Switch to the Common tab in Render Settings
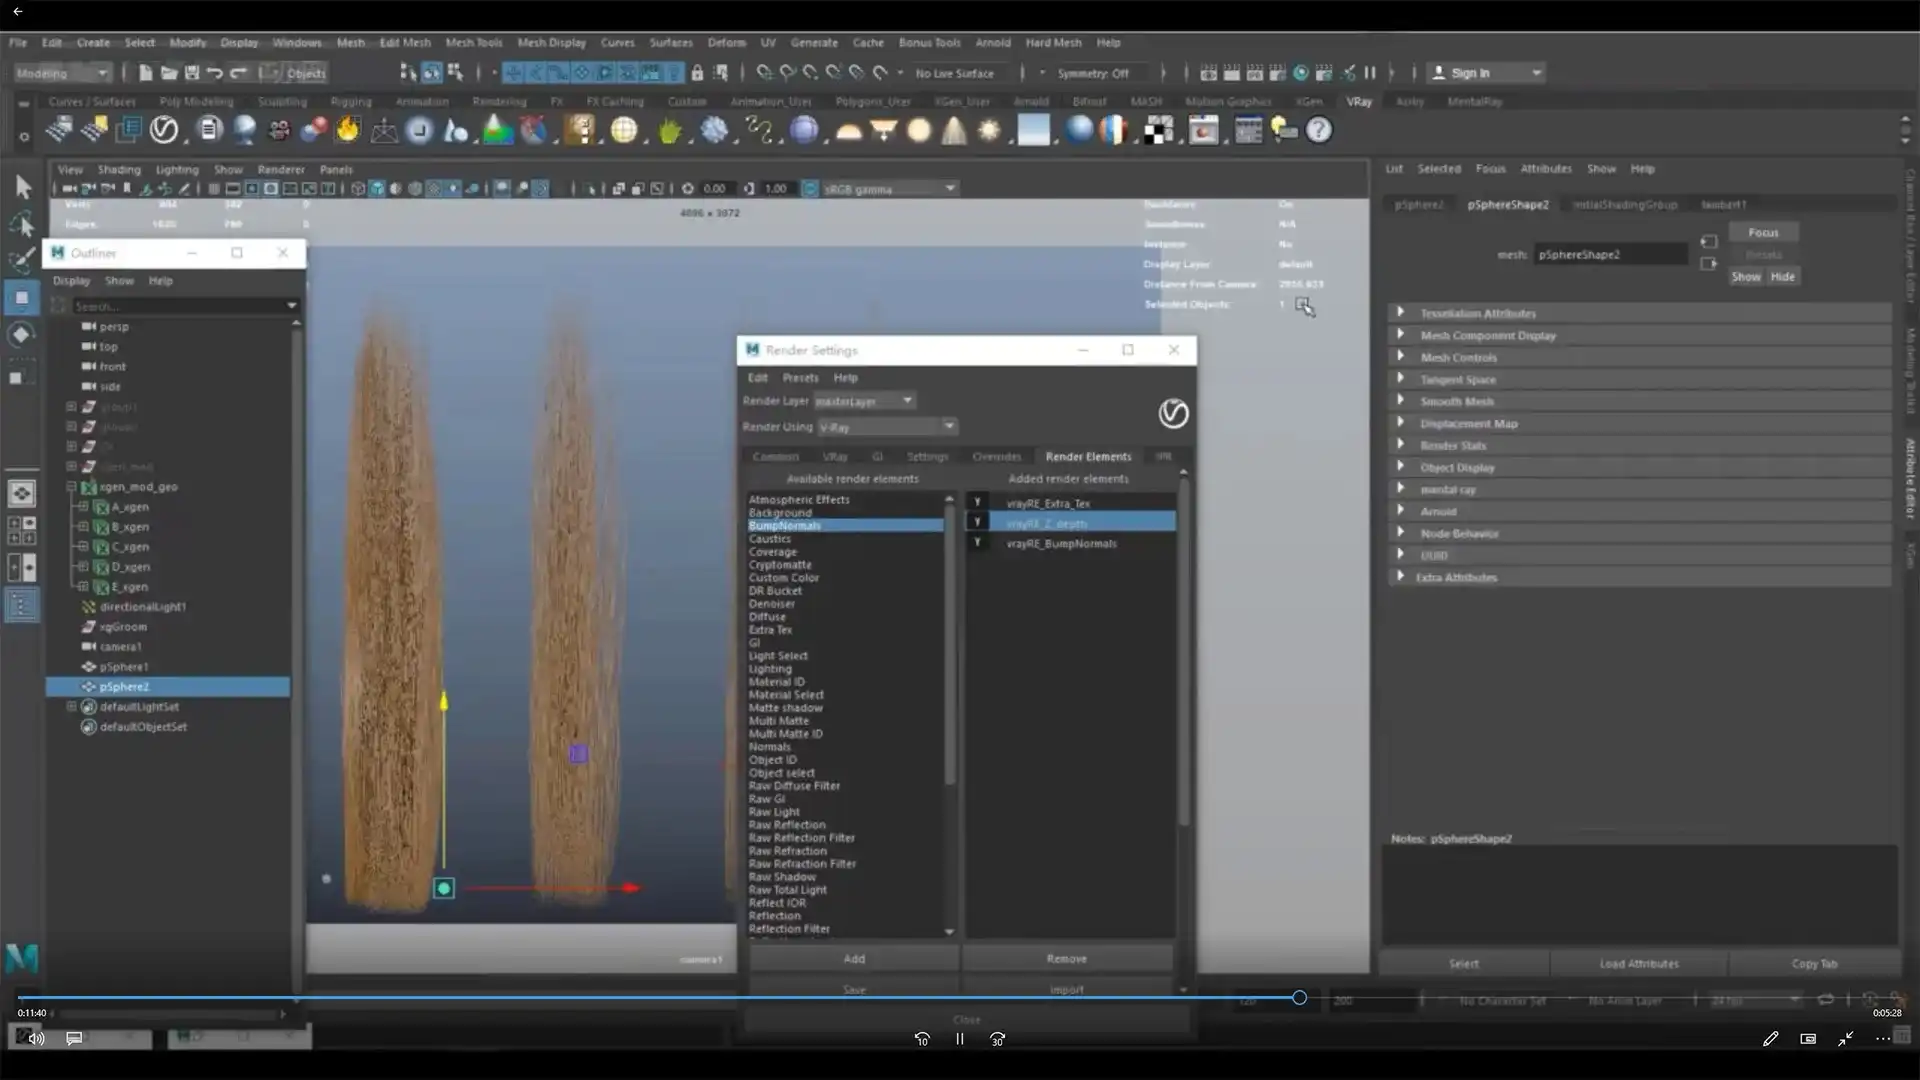Viewport: 1920px width, 1080px height. pyautogui.click(x=775, y=456)
